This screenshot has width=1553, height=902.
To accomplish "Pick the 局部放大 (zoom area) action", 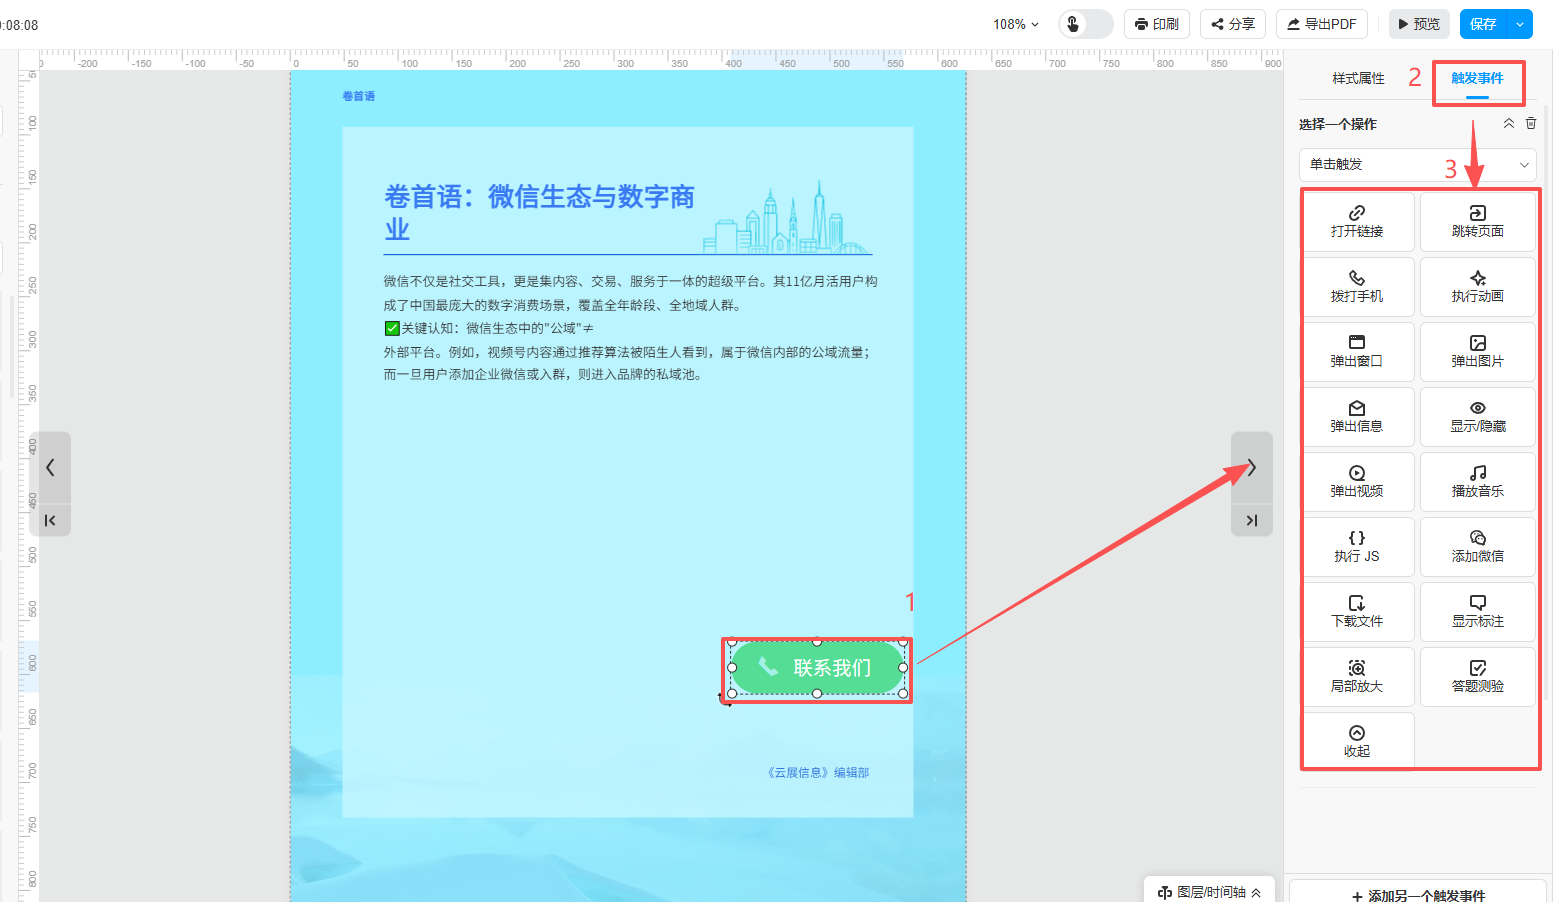I will click(1357, 676).
